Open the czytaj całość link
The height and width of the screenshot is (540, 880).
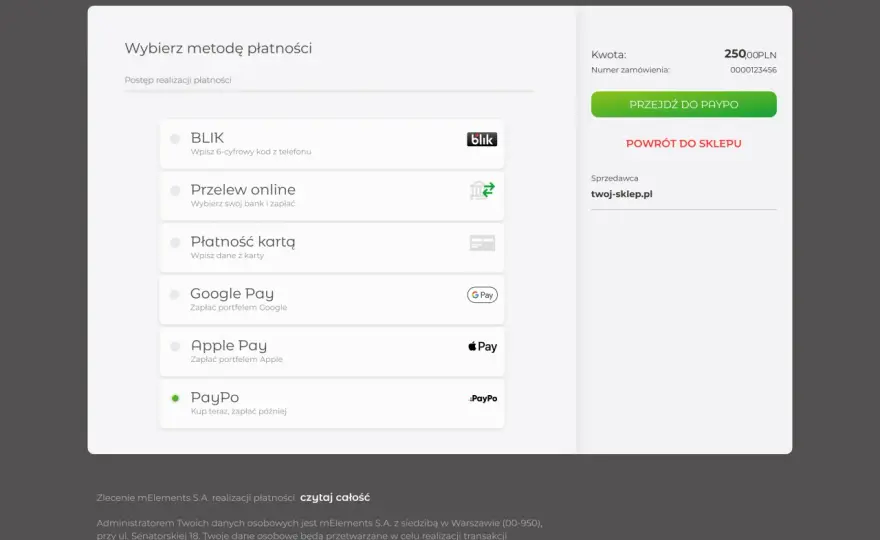335,497
